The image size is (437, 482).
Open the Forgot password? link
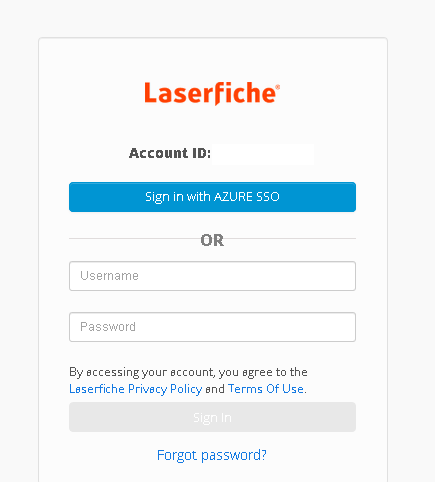coord(212,455)
